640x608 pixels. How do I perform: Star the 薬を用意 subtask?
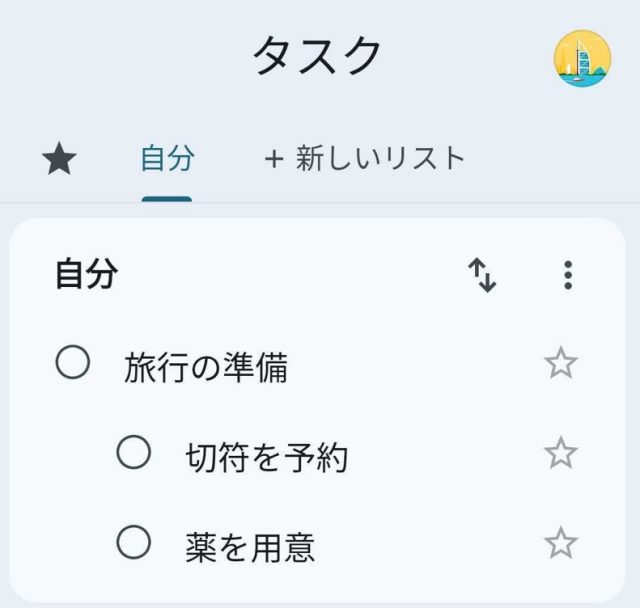point(561,544)
